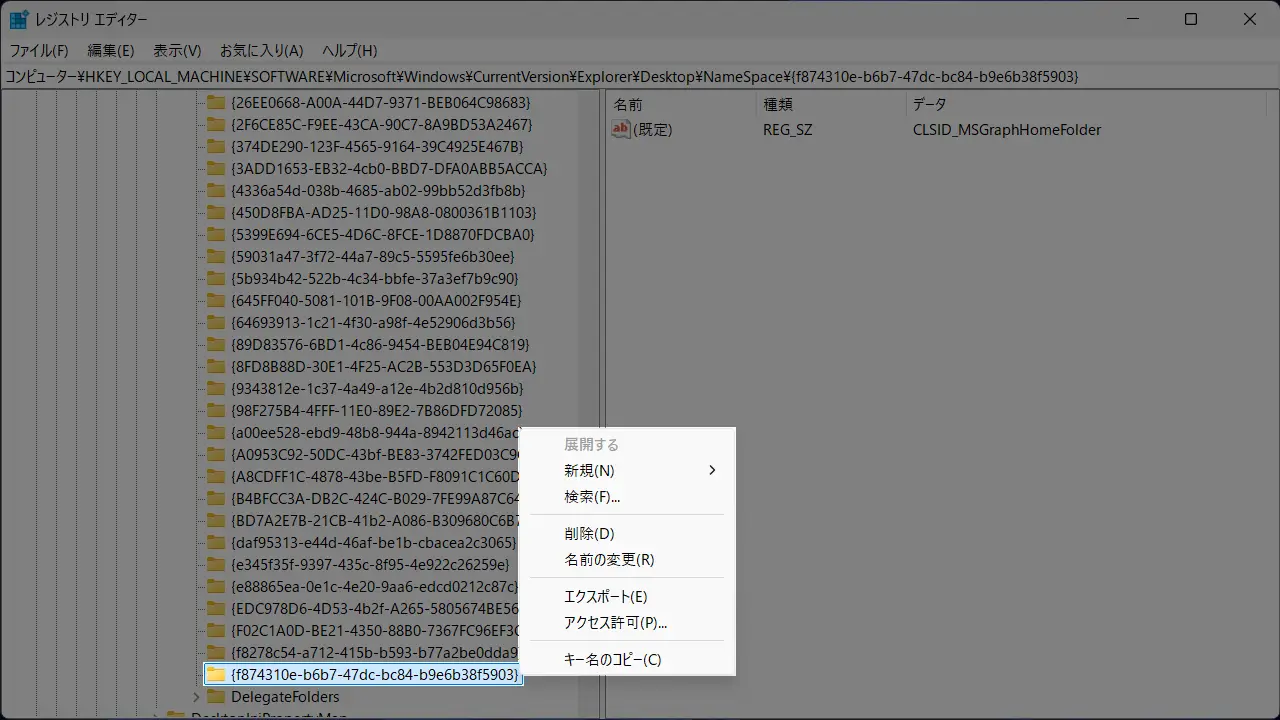Click the Registry Editor app icon in title bar
1280x720 pixels.
(19, 20)
